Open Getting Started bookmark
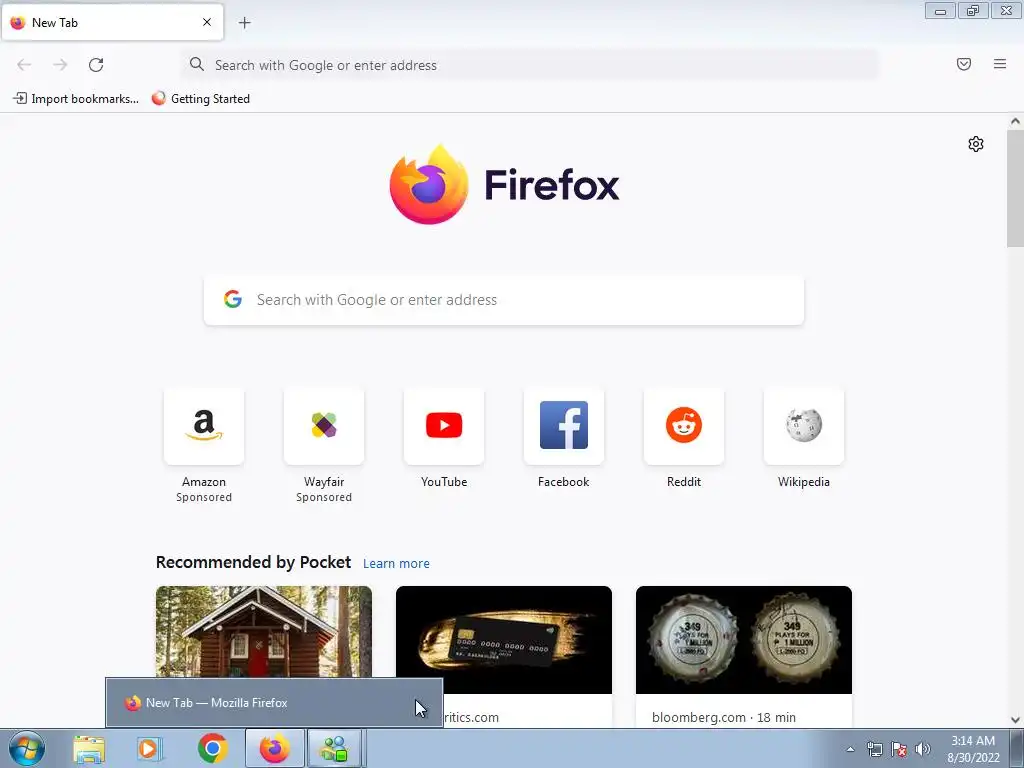 [200, 99]
